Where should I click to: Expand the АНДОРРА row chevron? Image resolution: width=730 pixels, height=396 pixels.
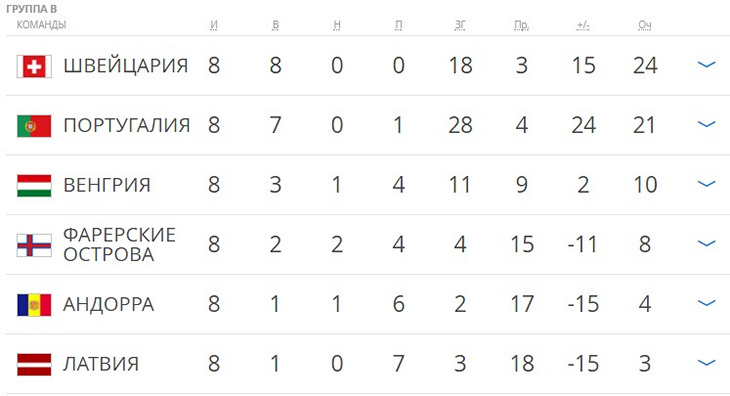click(706, 303)
